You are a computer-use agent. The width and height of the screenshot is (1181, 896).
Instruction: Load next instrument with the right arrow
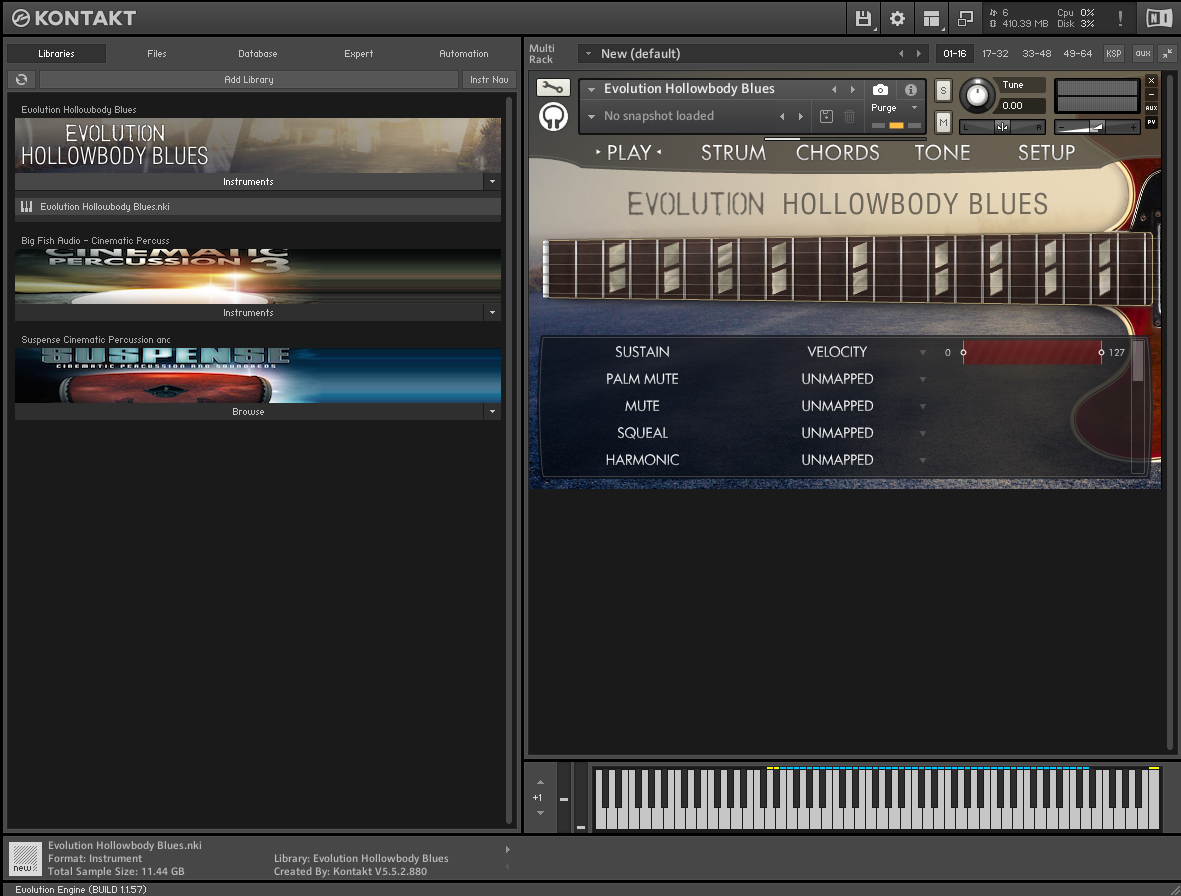tap(853, 90)
